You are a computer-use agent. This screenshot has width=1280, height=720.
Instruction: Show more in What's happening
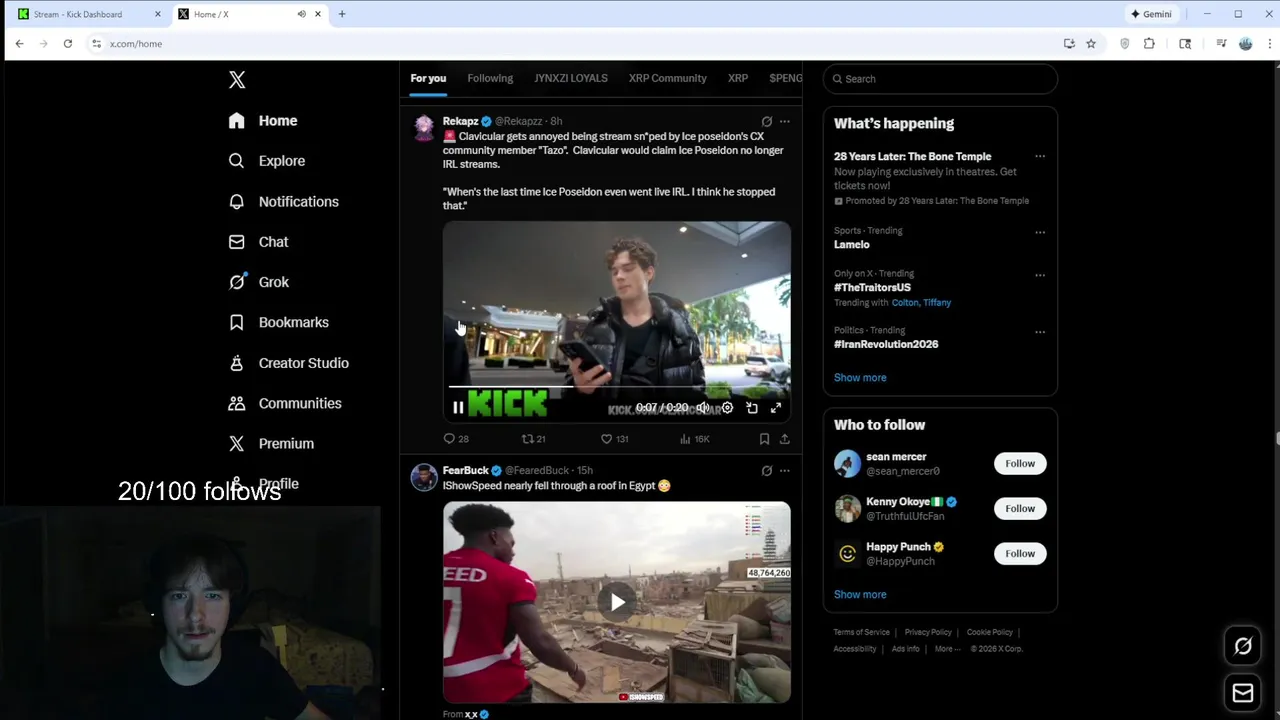(x=860, y=378)
